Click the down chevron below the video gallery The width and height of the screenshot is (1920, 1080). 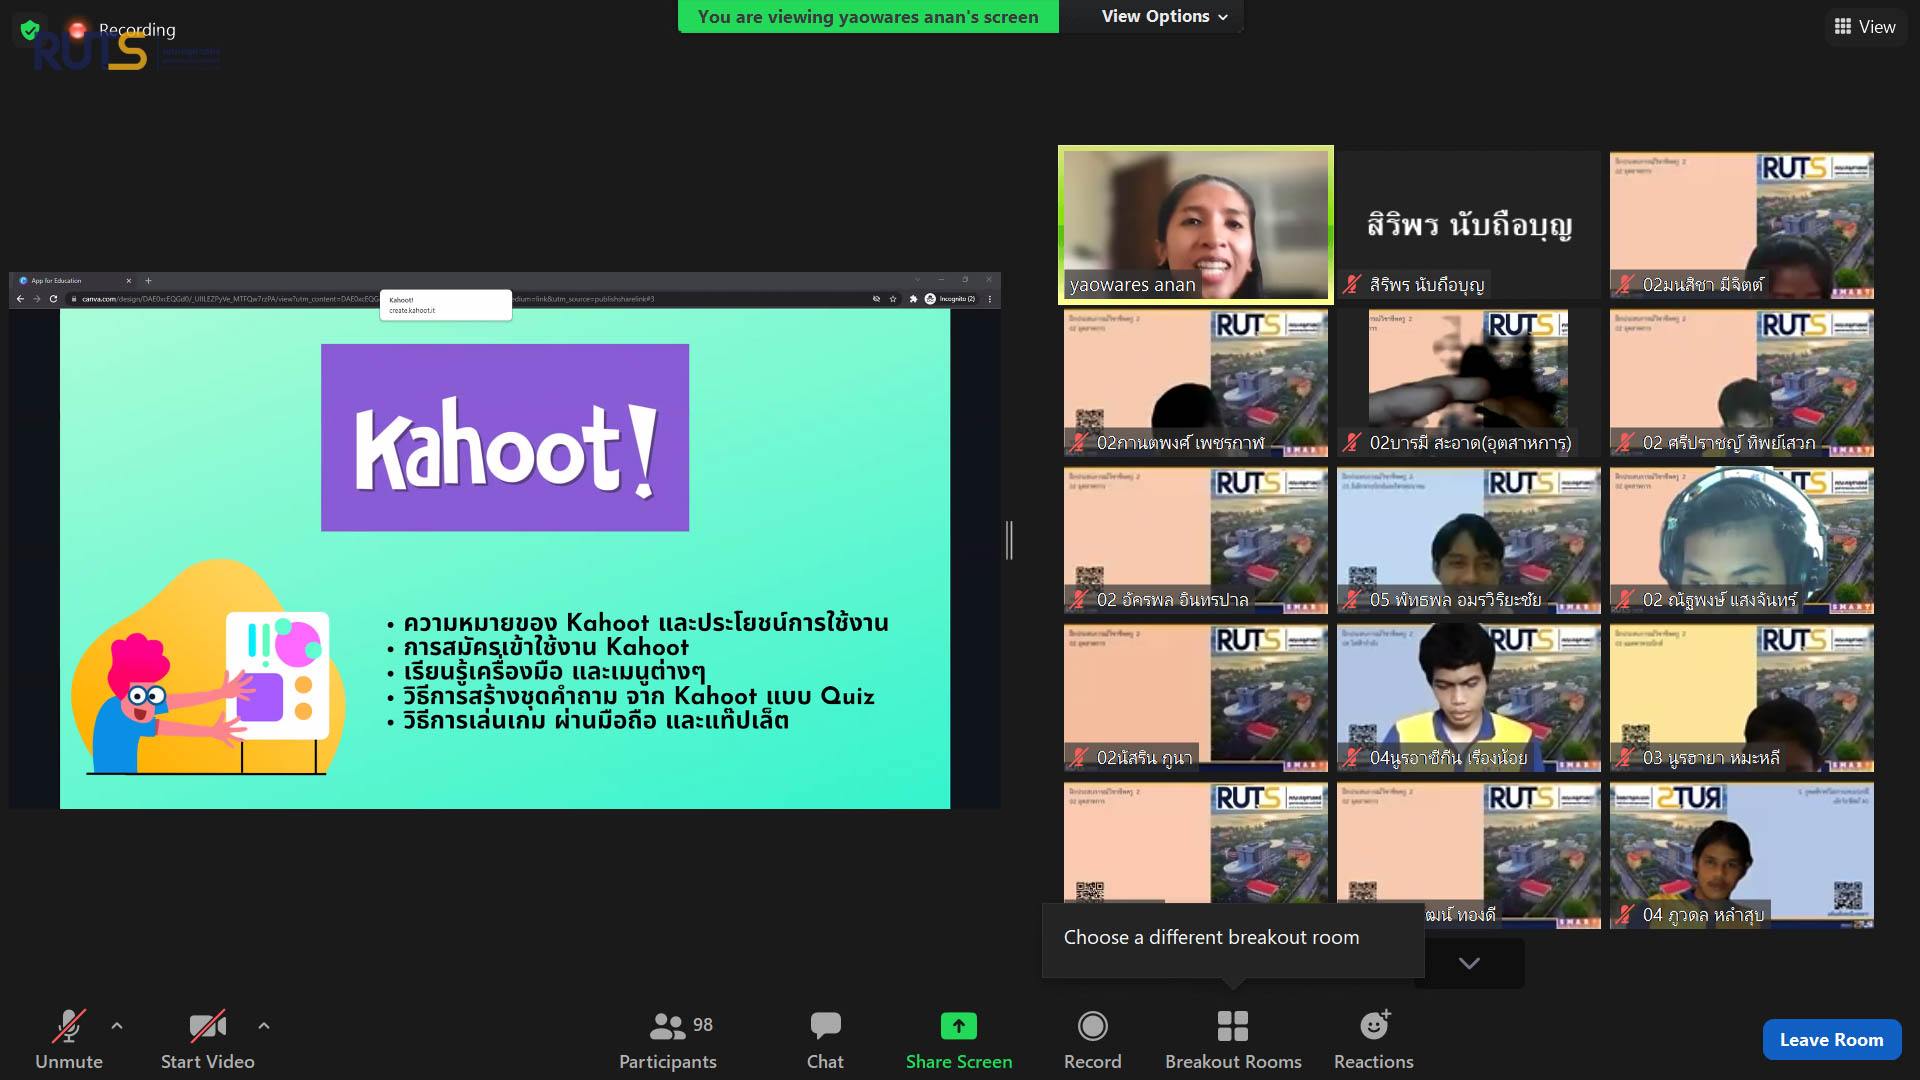(1469, 963)
